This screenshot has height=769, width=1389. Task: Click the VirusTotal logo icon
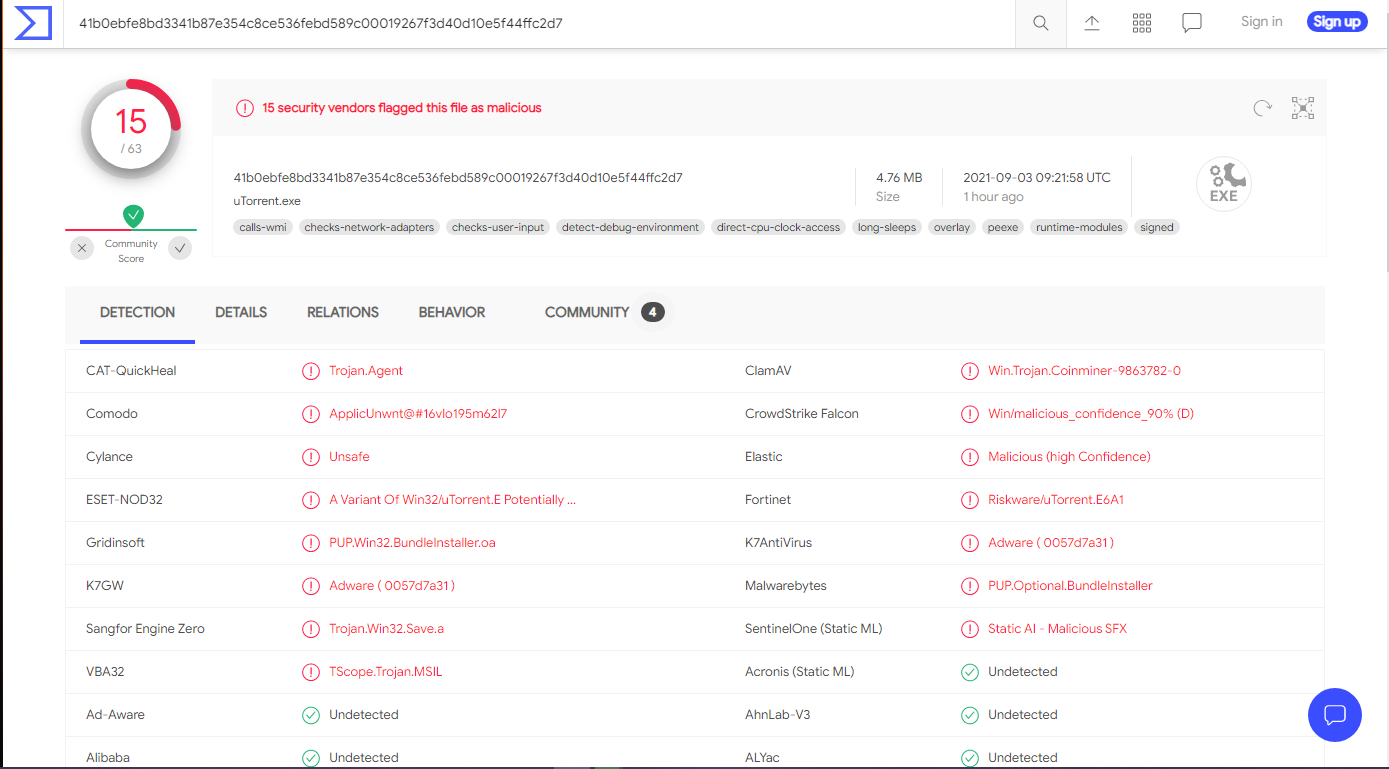coord(33,23)
